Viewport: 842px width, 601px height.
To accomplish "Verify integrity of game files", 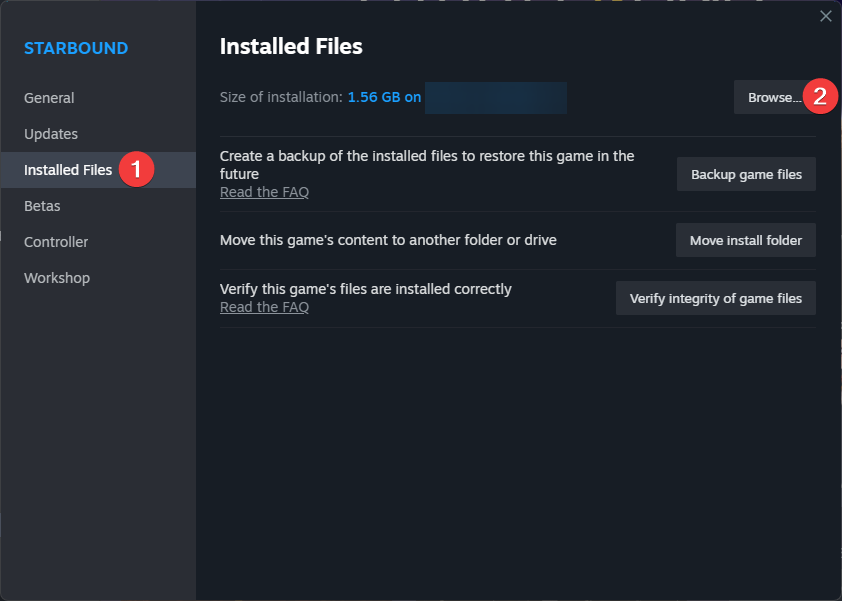I will pos(715,298).
